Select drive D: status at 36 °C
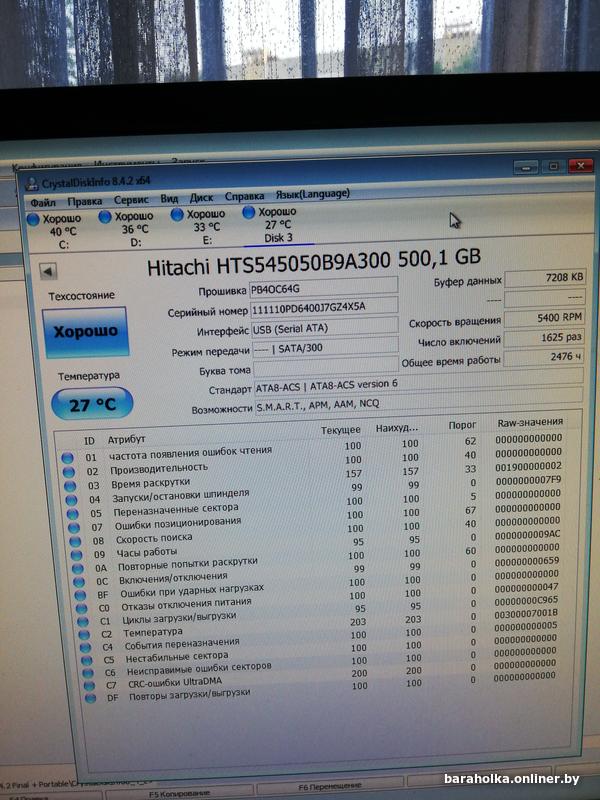Viewport: 600px width, 800px height. [127, 230]
